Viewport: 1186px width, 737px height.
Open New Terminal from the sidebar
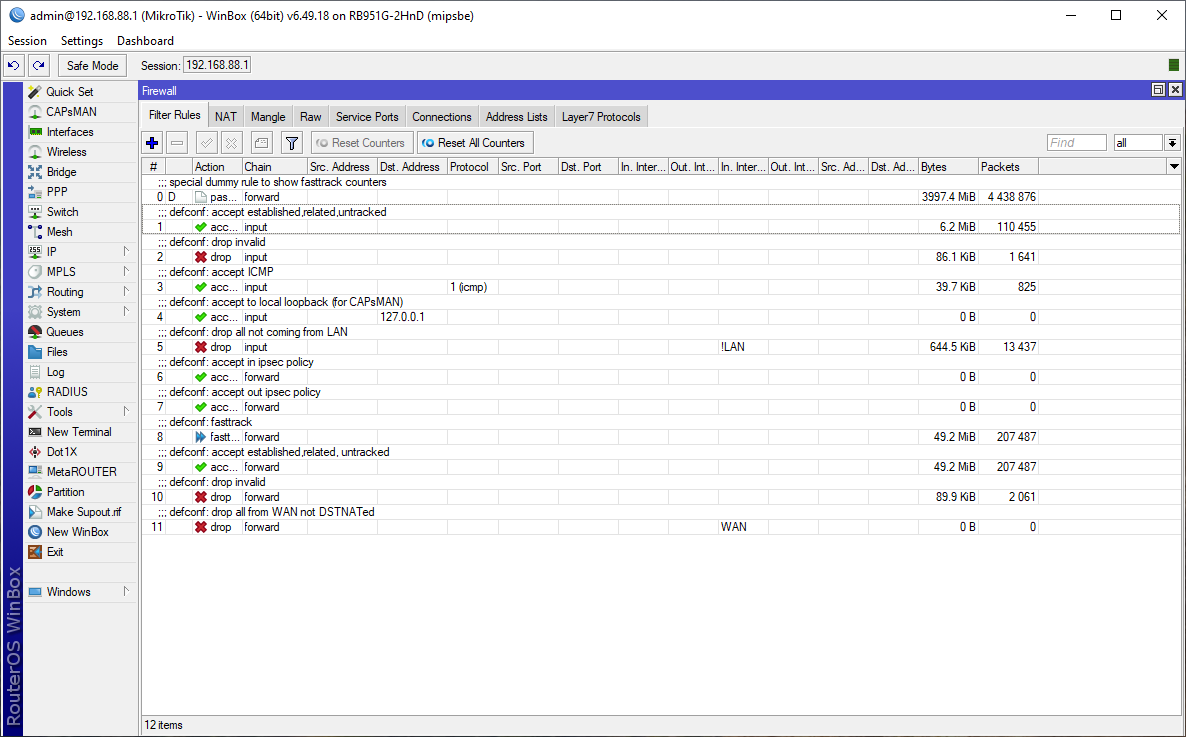coord(79,432)
